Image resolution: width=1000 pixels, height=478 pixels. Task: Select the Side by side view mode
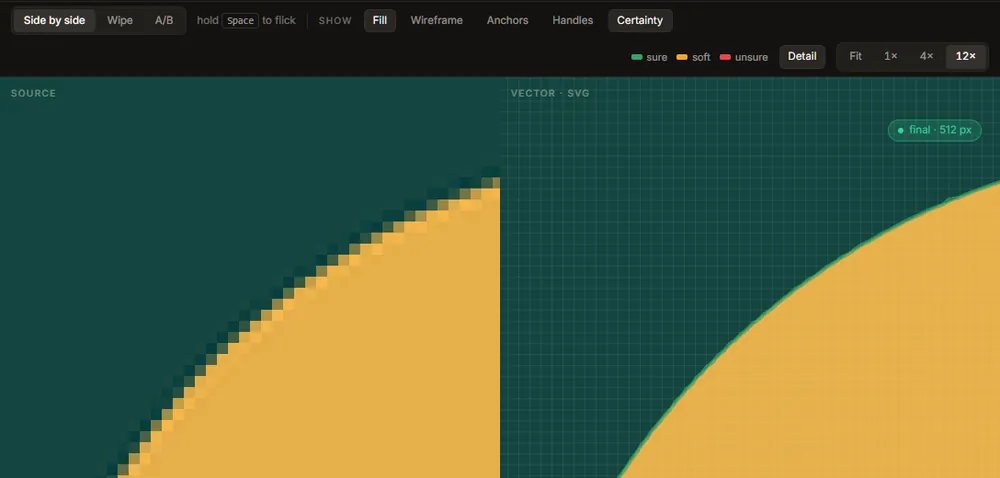[54, 20]
